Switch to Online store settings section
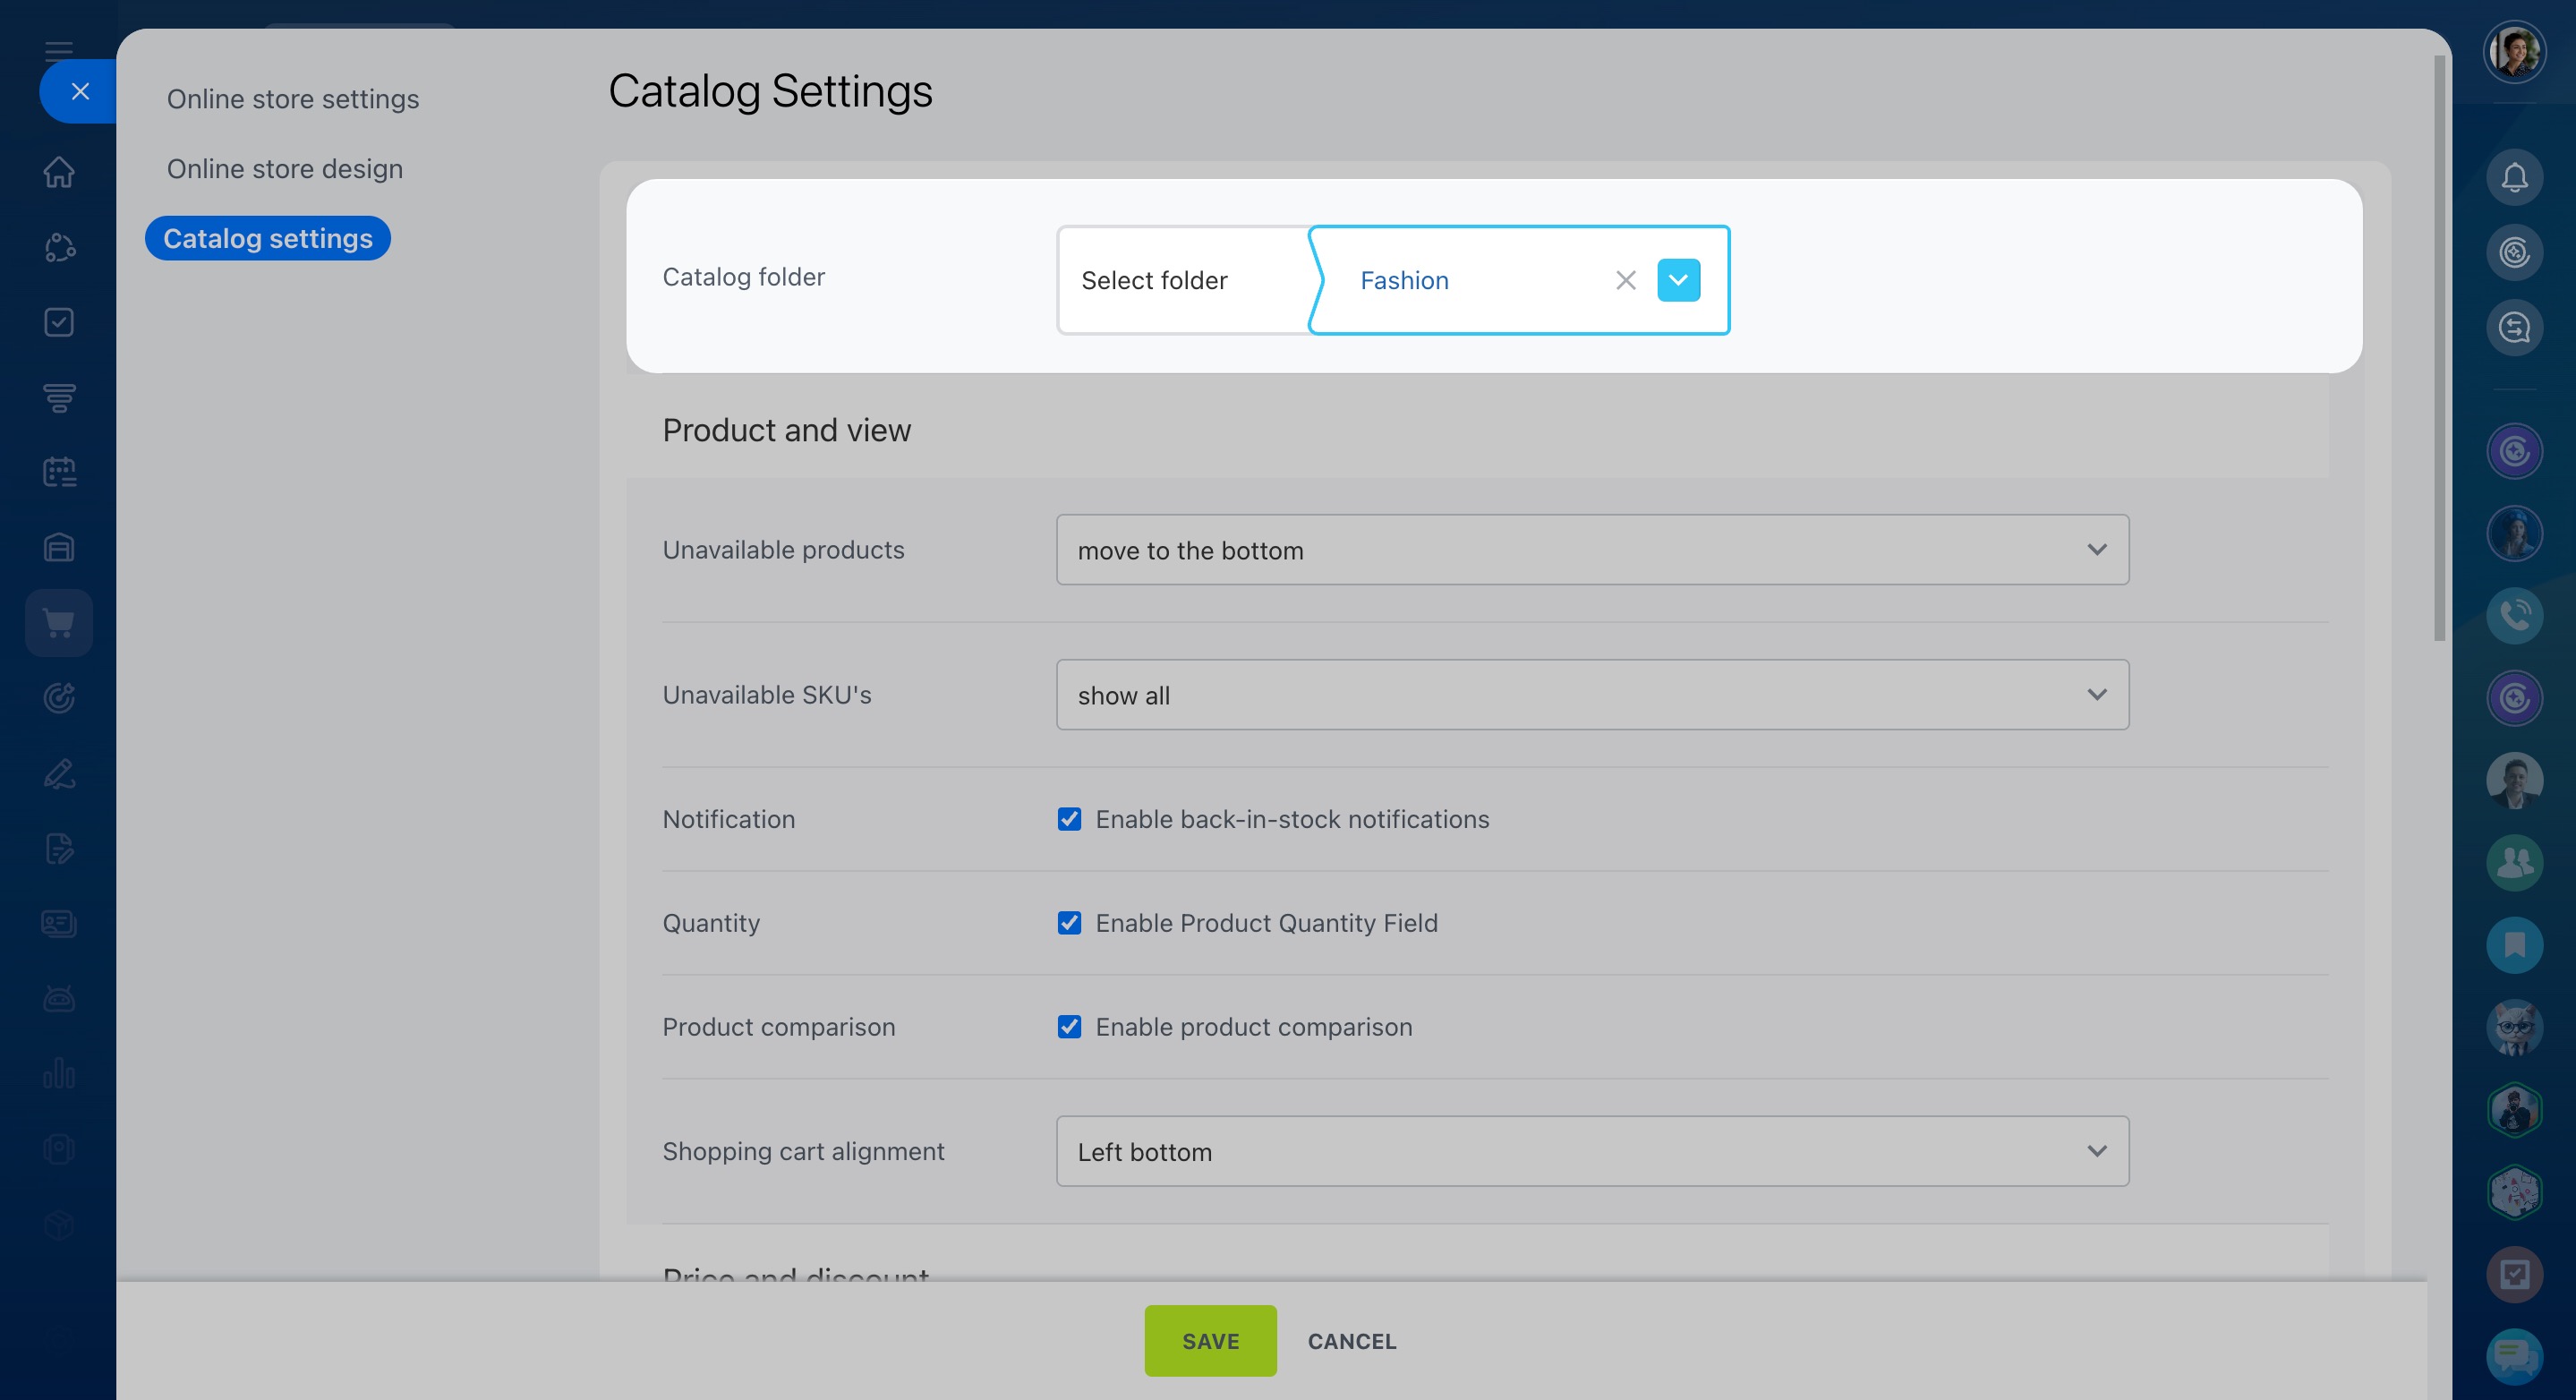The height and width of the screenshot is (1400, 2576). 293,99
